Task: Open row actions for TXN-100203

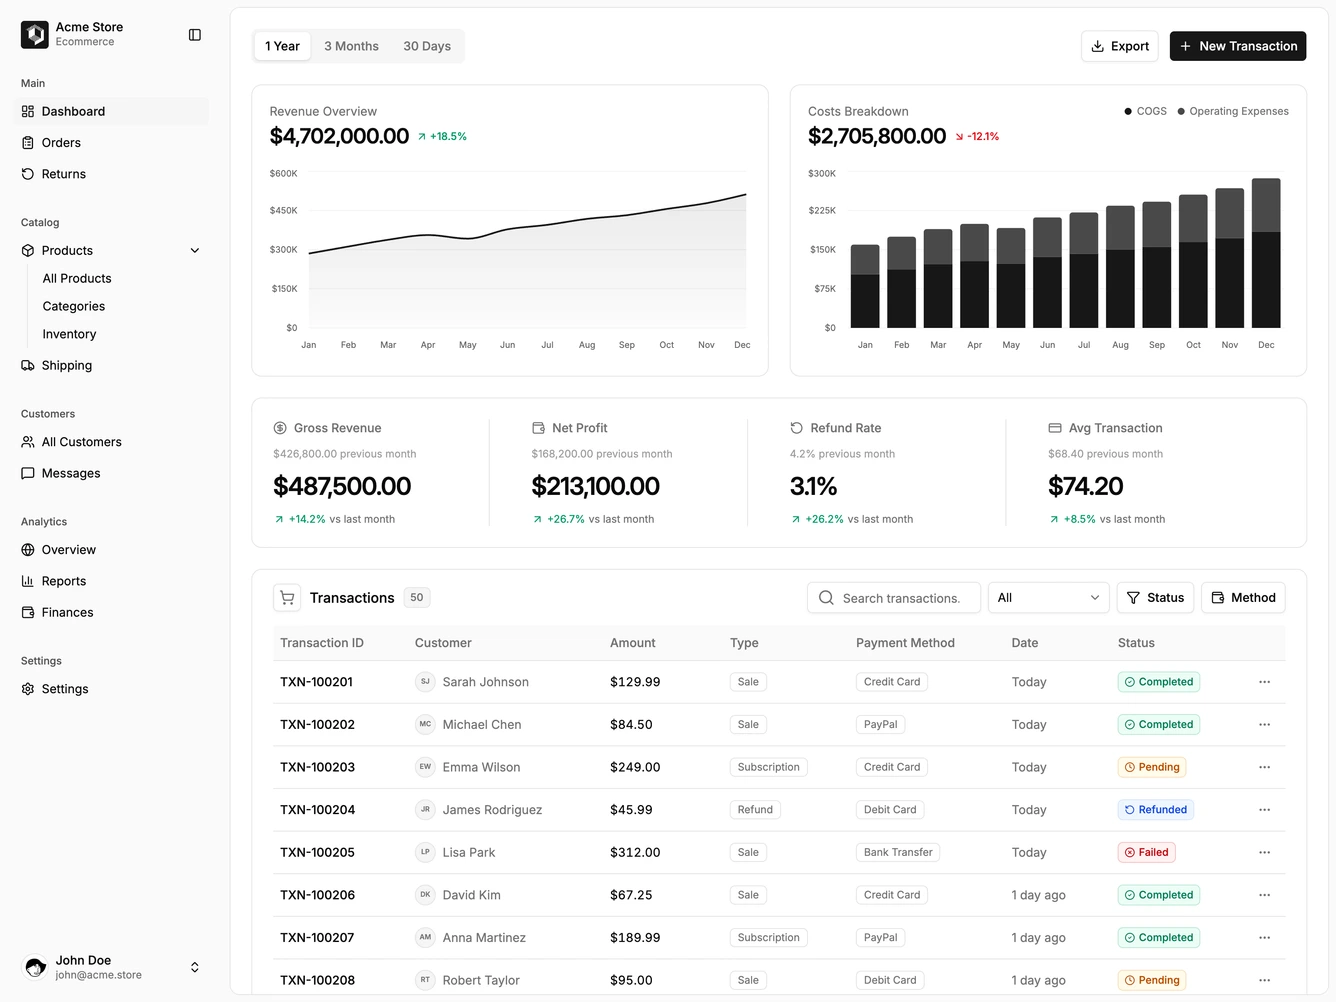Action: 1265,767
